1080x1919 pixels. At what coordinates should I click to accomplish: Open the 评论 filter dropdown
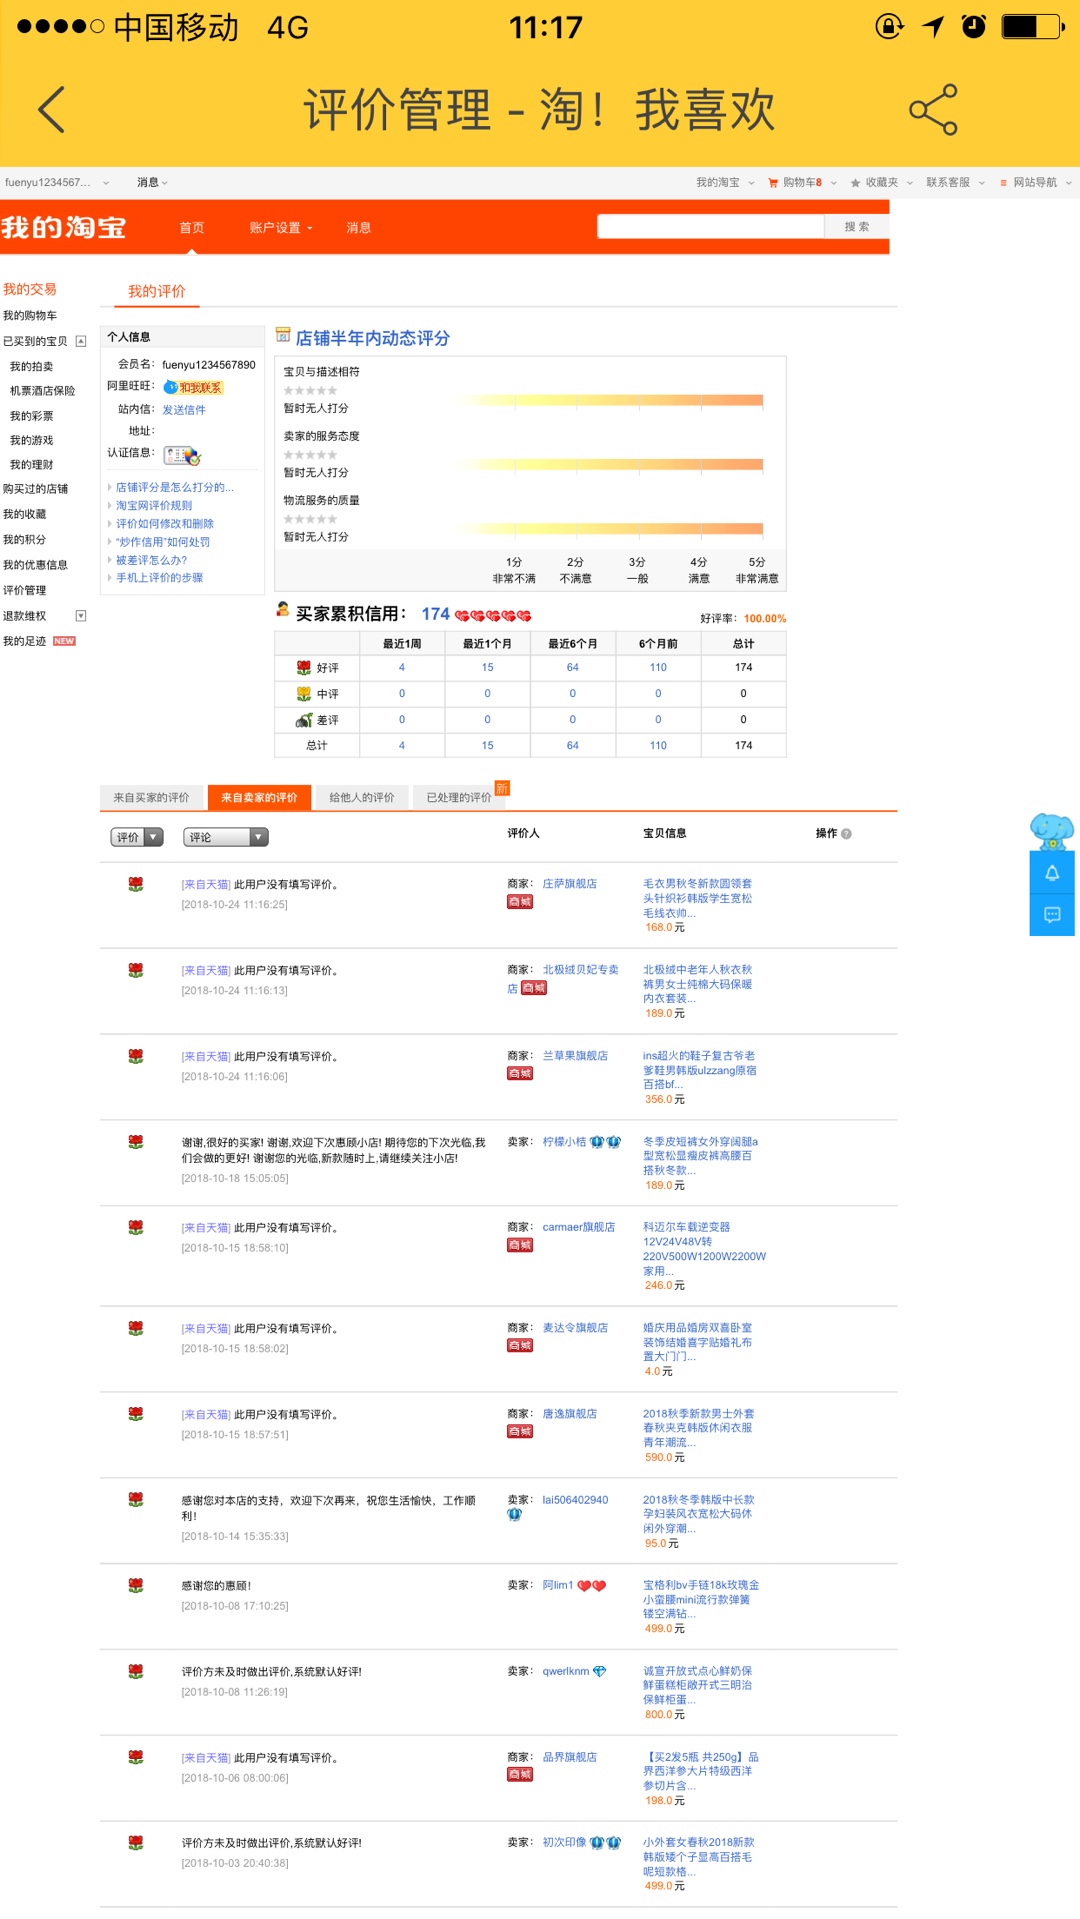point(226,837)
